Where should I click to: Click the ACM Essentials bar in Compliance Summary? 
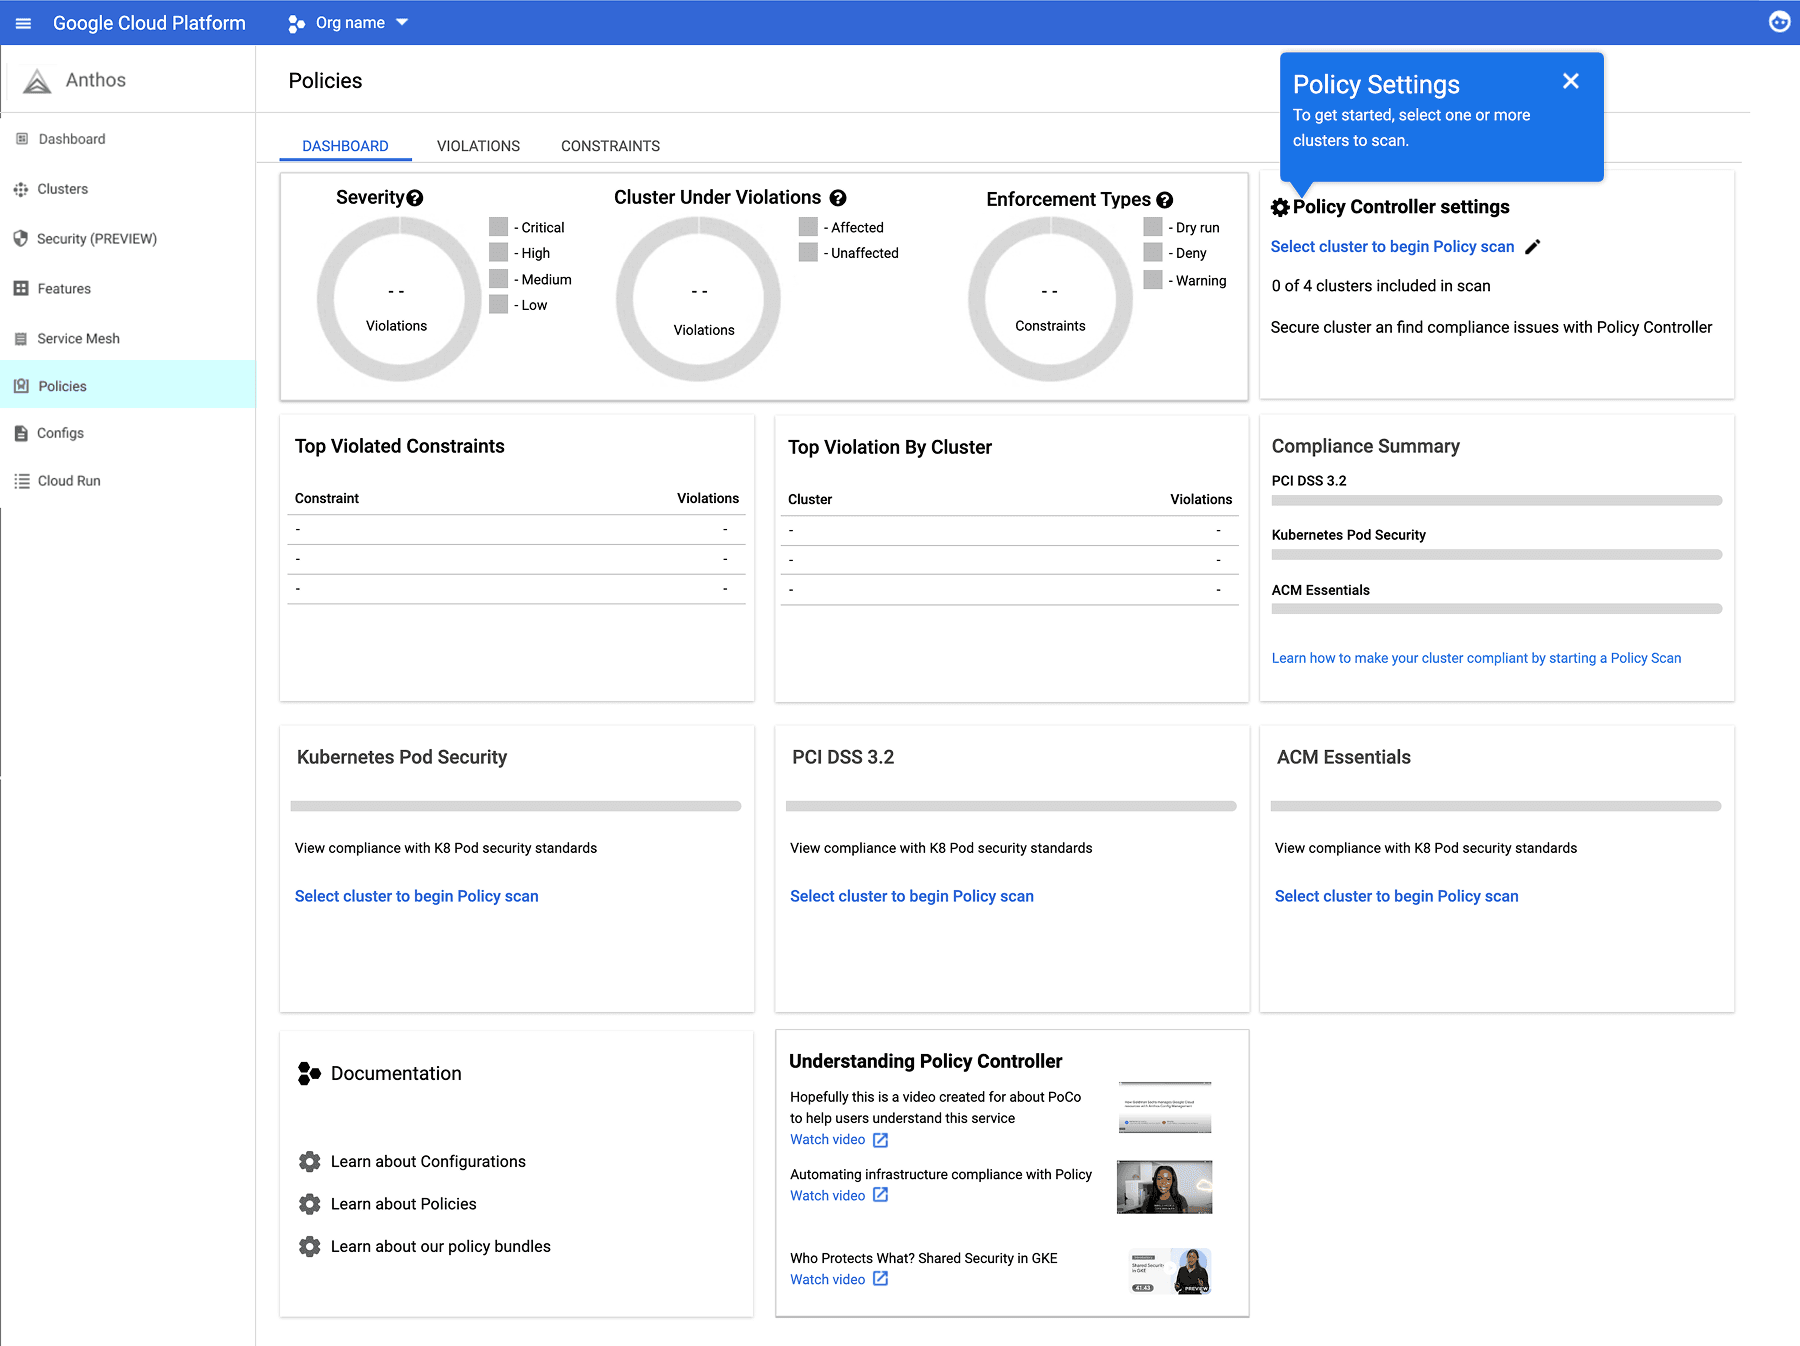point(1497,608)
